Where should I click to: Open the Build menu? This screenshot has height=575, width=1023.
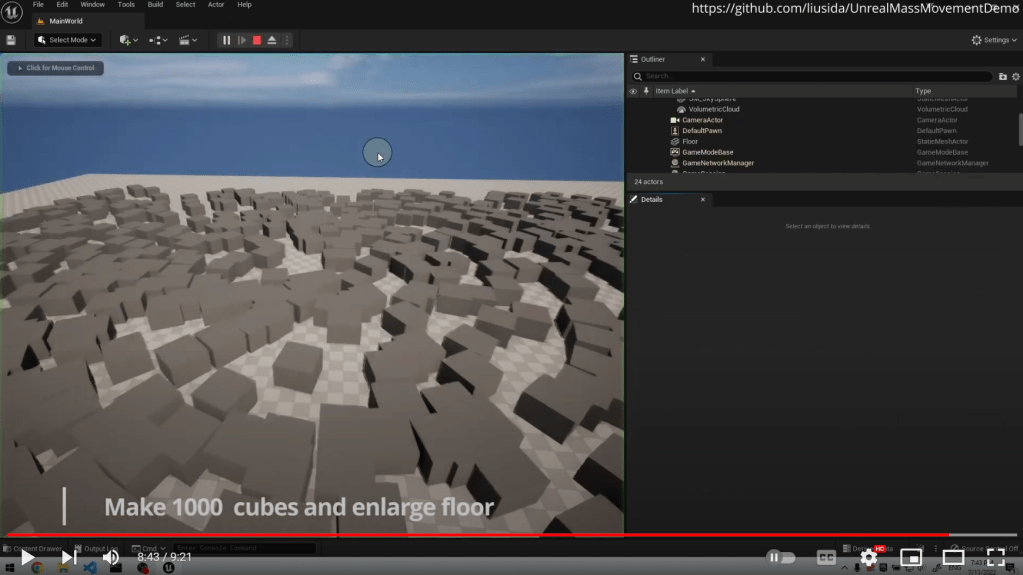[x=155, y=5]
